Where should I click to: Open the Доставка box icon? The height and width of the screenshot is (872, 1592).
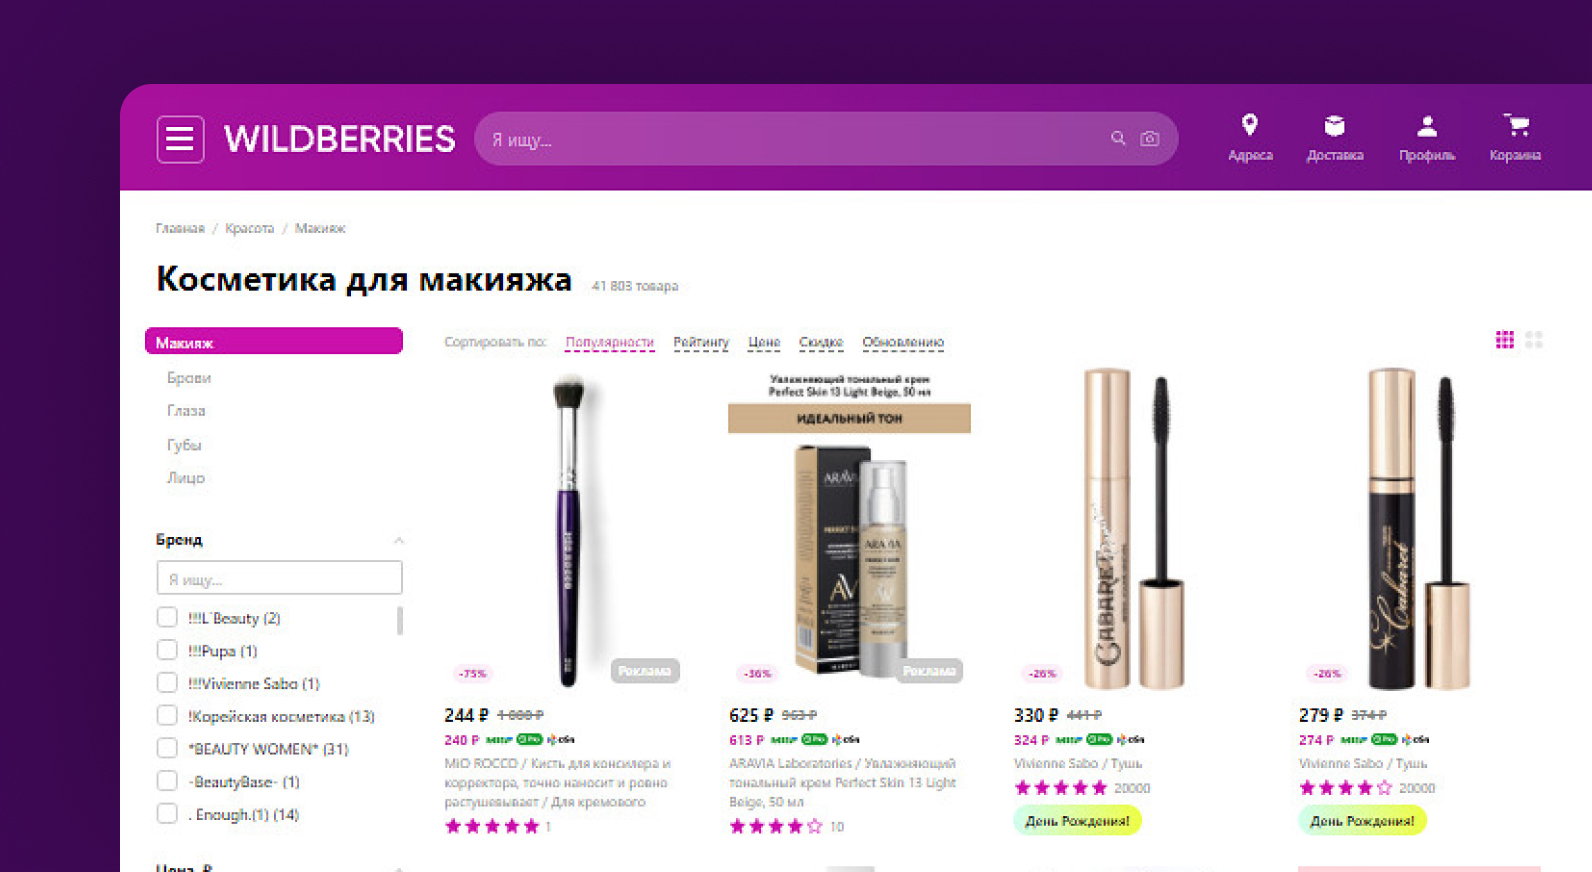coord(1334,125)
